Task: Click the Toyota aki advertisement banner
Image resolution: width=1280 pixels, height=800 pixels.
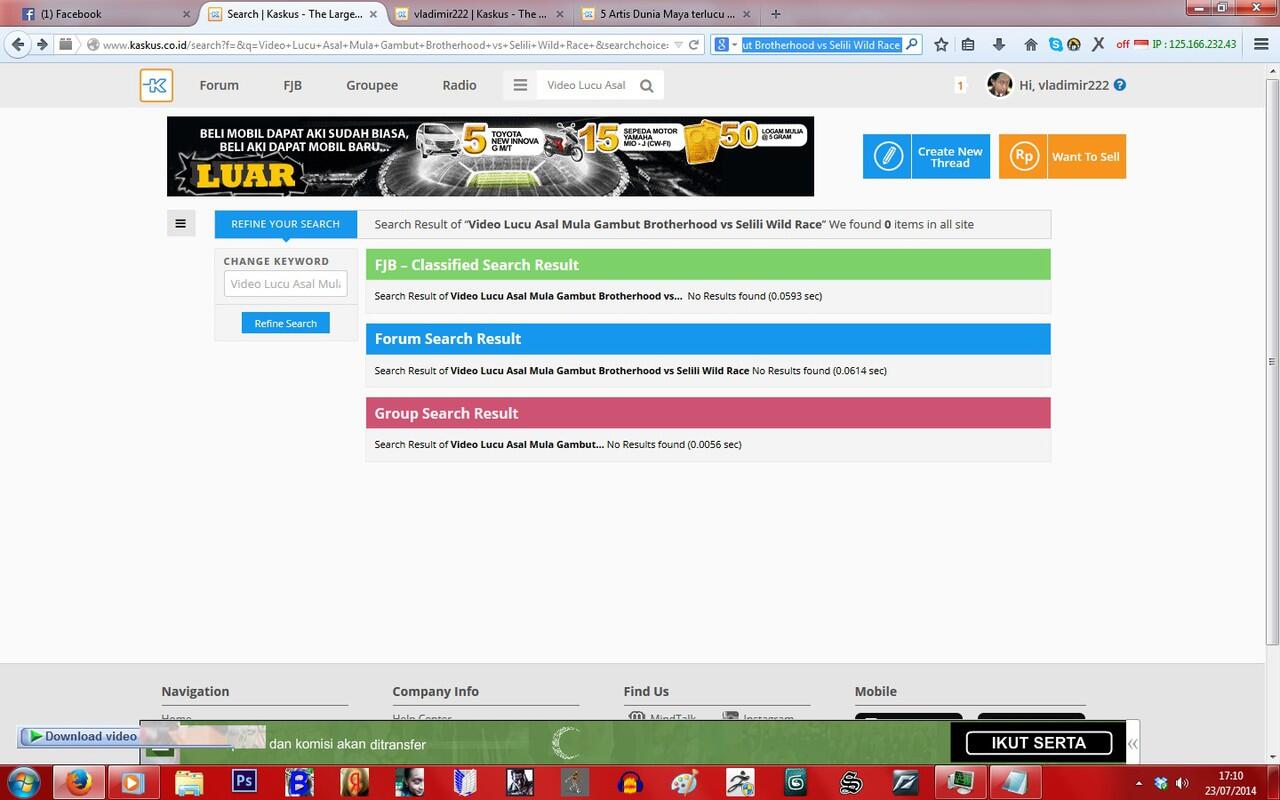Action: [490, 156]
